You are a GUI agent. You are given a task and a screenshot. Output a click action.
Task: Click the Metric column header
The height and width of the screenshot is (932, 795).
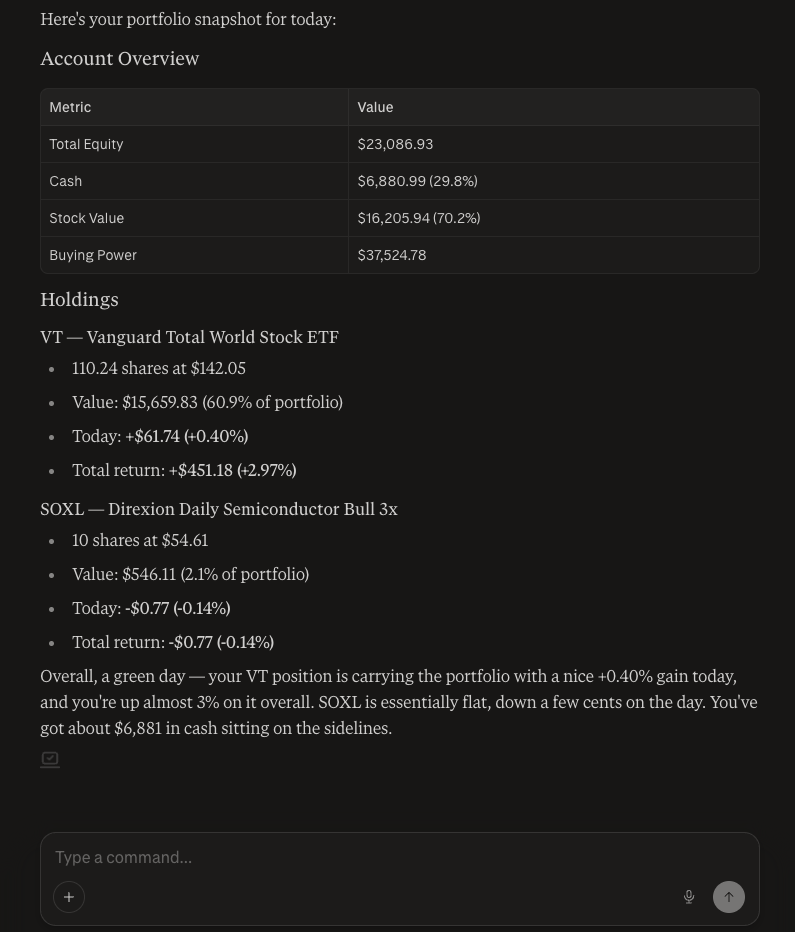(x=70, y=107)
